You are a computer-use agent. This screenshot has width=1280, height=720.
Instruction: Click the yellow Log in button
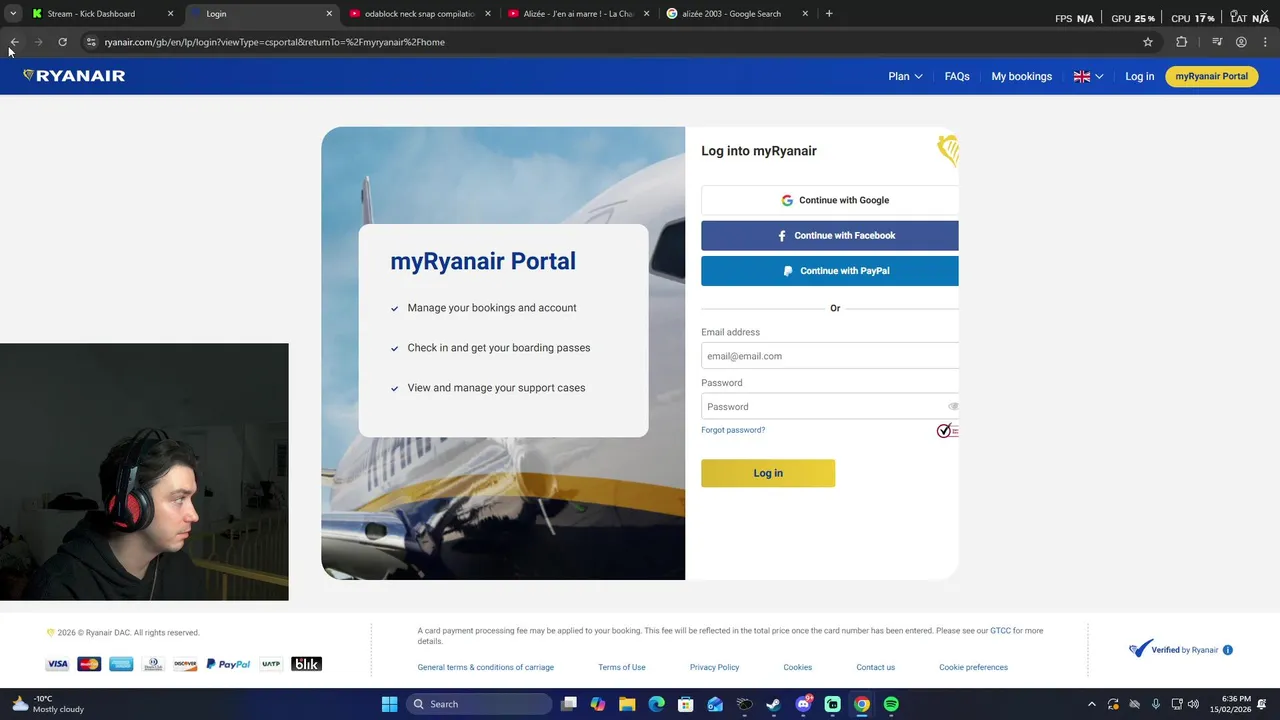[x=768, y=473]
